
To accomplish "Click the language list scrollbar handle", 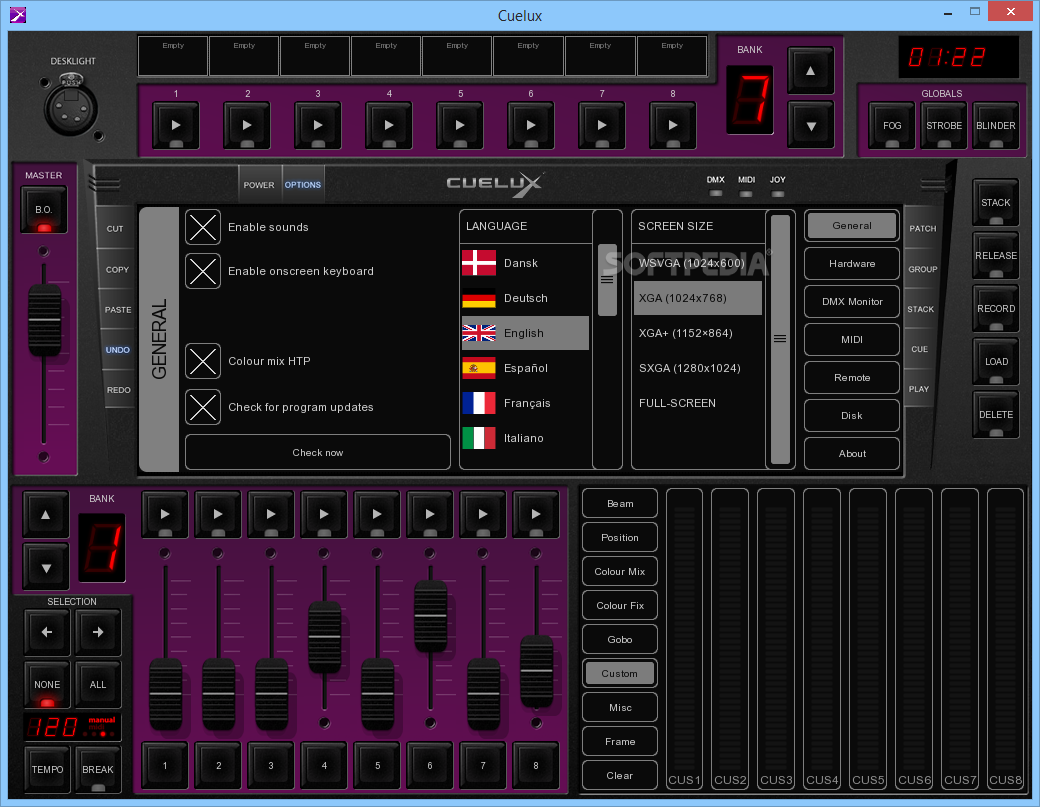I will tap(607, 280).
